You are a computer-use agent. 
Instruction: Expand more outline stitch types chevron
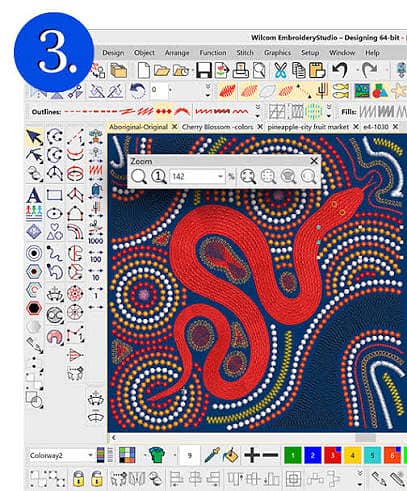(257, 111)
